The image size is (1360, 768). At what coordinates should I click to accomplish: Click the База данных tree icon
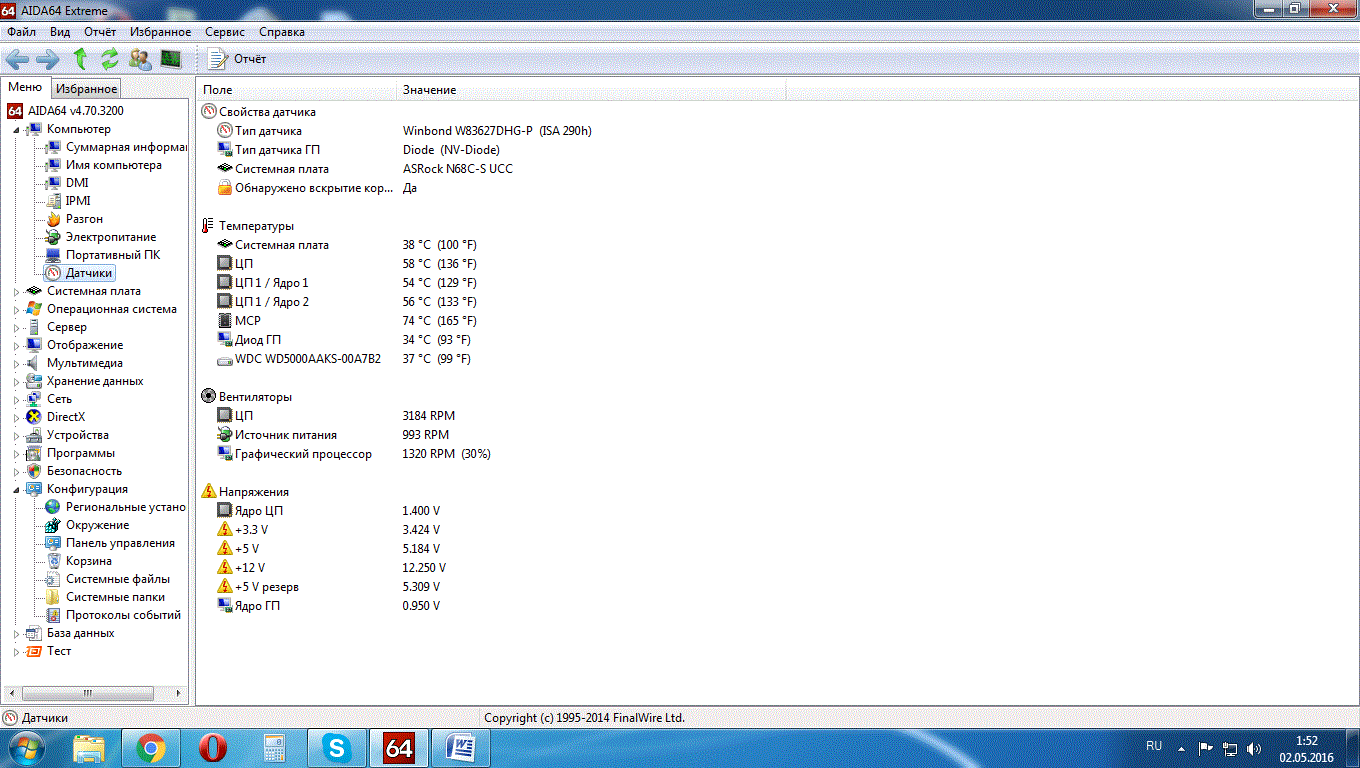click(x=34, y=633)
